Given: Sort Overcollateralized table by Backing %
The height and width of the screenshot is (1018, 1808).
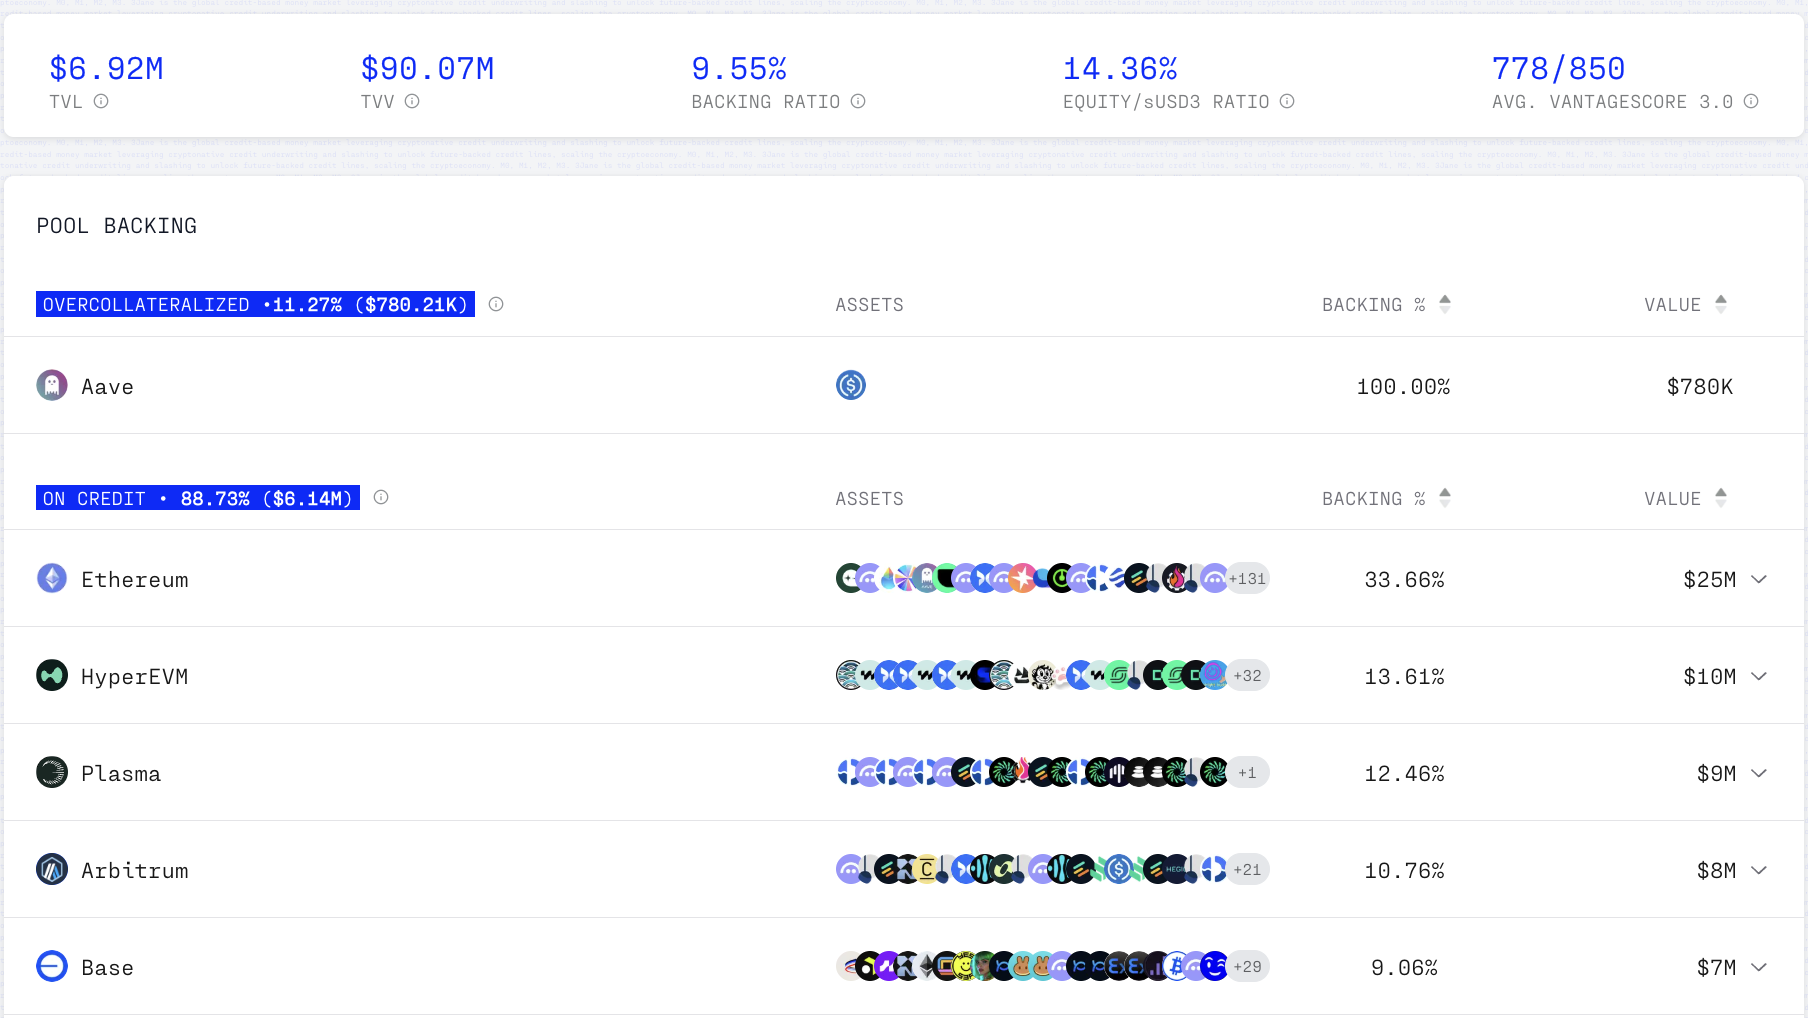Looking at the screenshot, I should [1444, 304].
